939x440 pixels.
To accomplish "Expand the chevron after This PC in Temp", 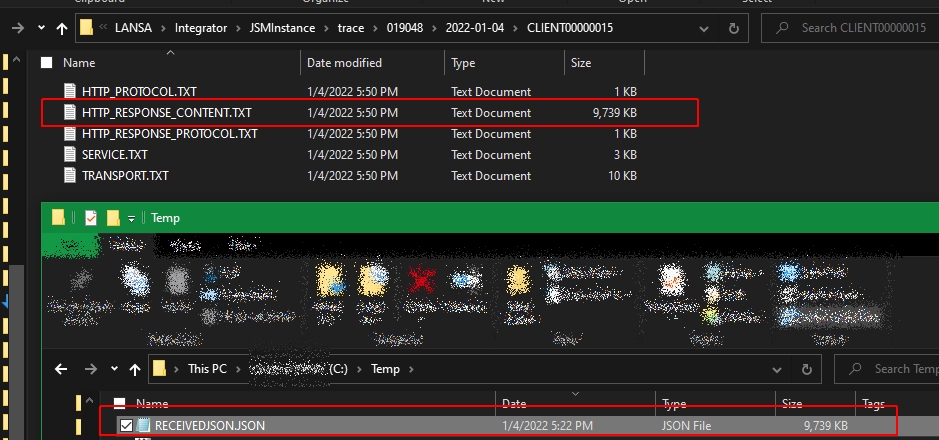I will point(237,369).
